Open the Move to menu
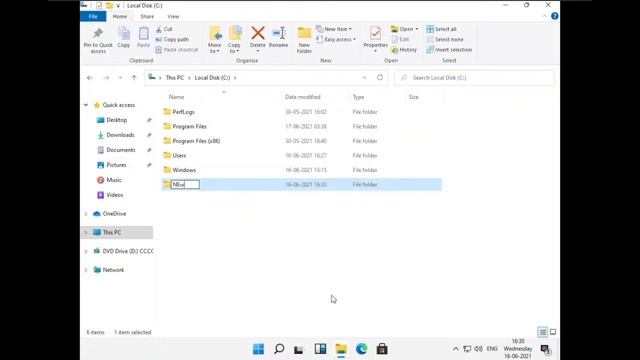 click(x=215, y=40)
